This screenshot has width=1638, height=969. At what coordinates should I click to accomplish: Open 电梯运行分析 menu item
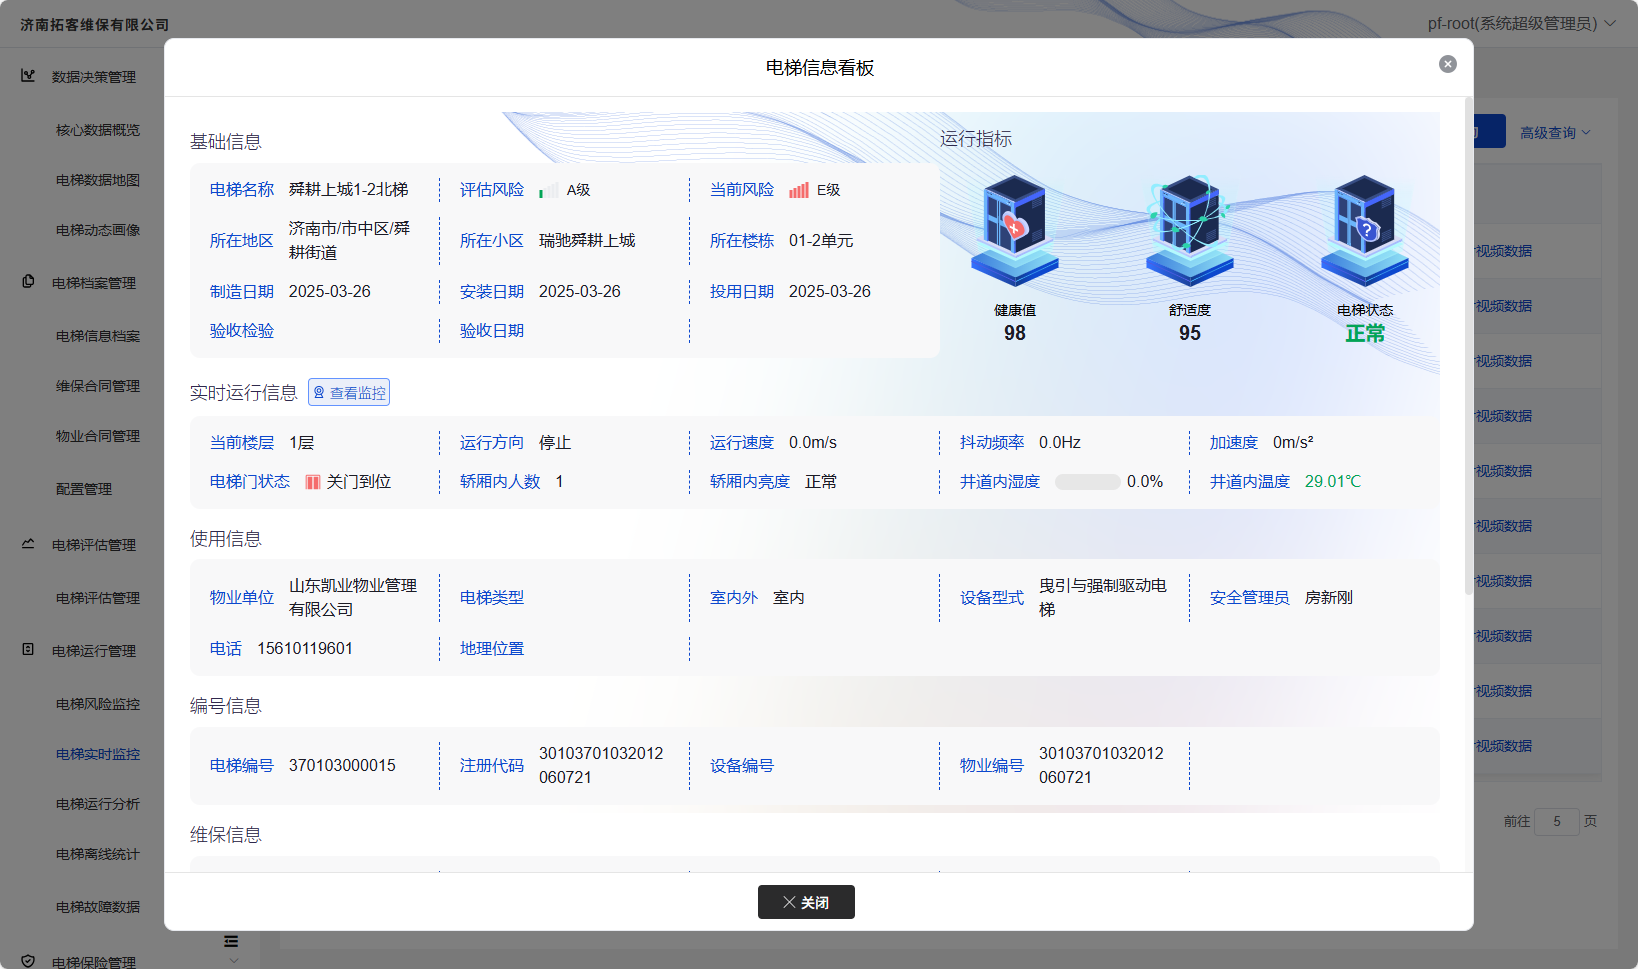[x=98, y=804]
